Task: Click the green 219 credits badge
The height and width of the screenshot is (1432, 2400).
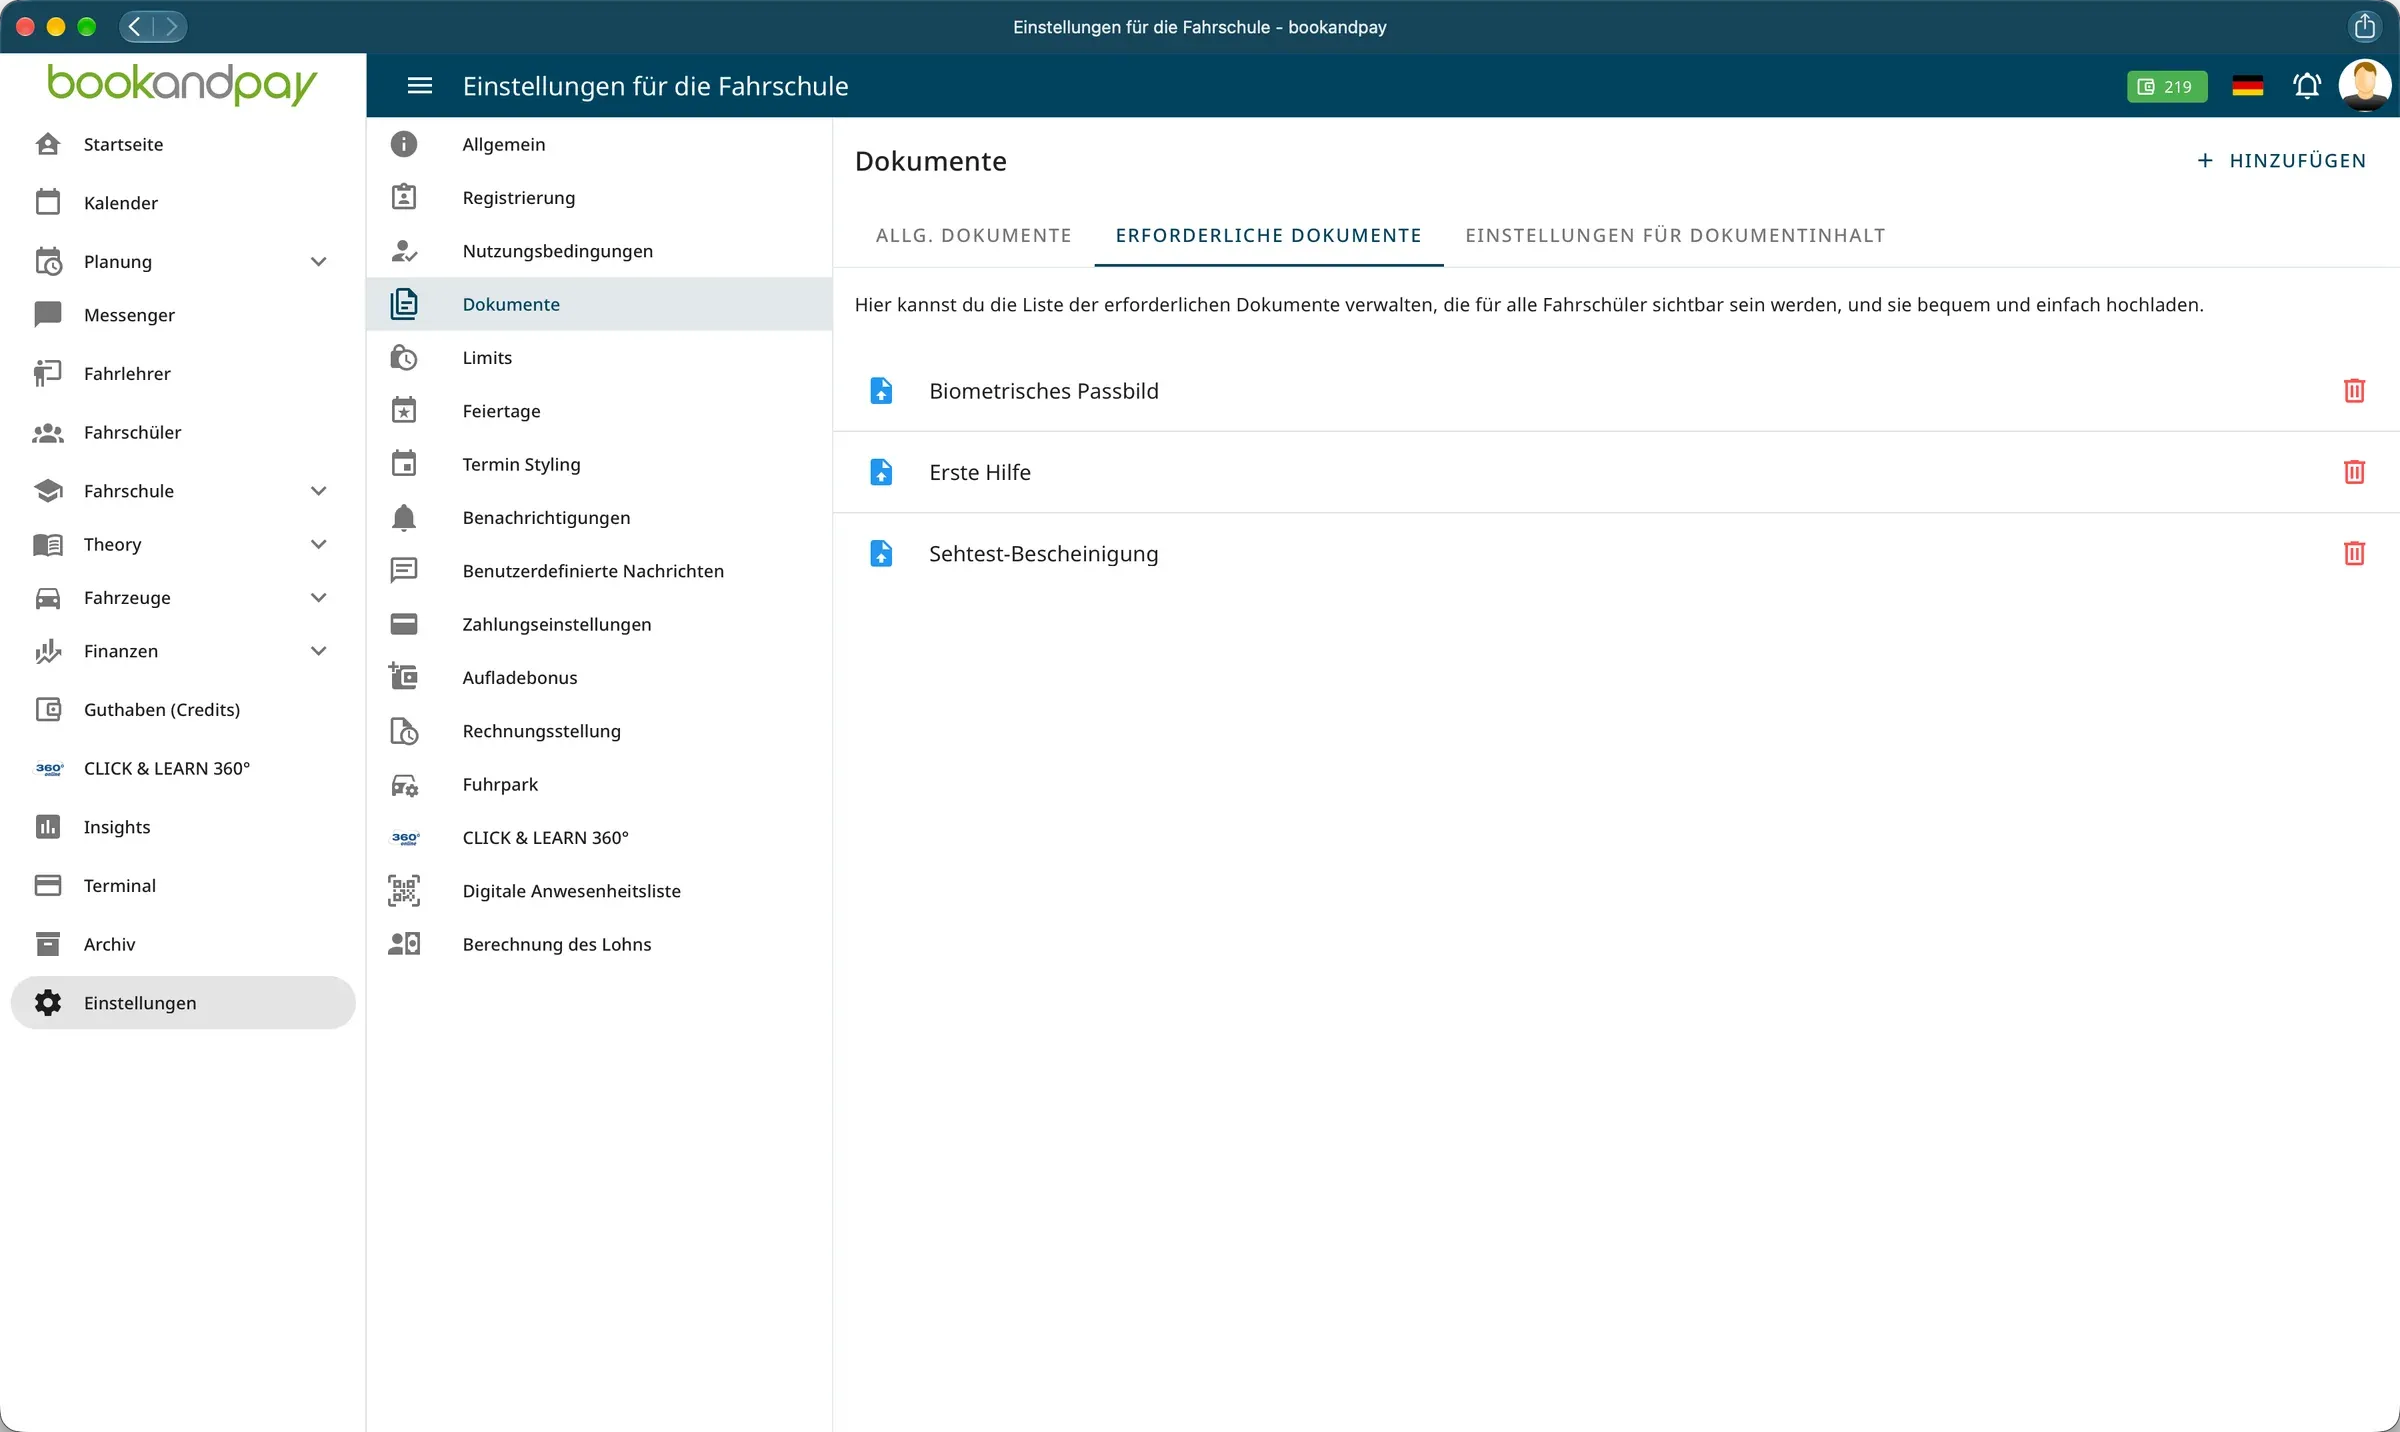Action: click(x=2166, y=86)
